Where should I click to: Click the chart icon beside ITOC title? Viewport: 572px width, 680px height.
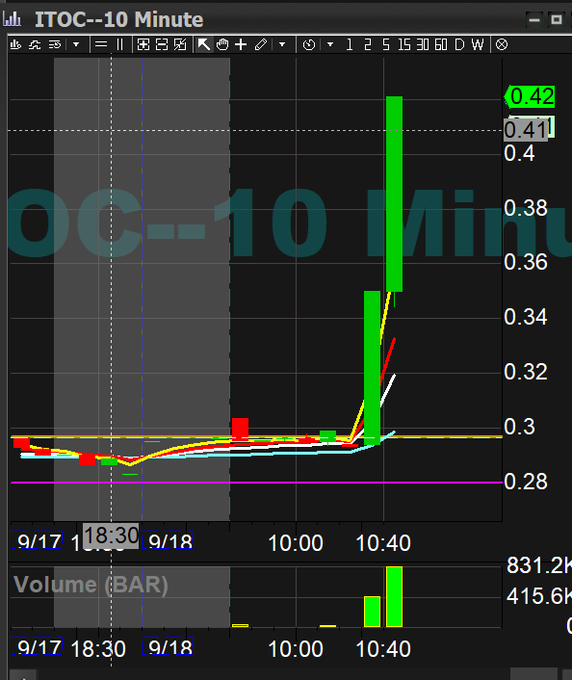coord(12,19)
